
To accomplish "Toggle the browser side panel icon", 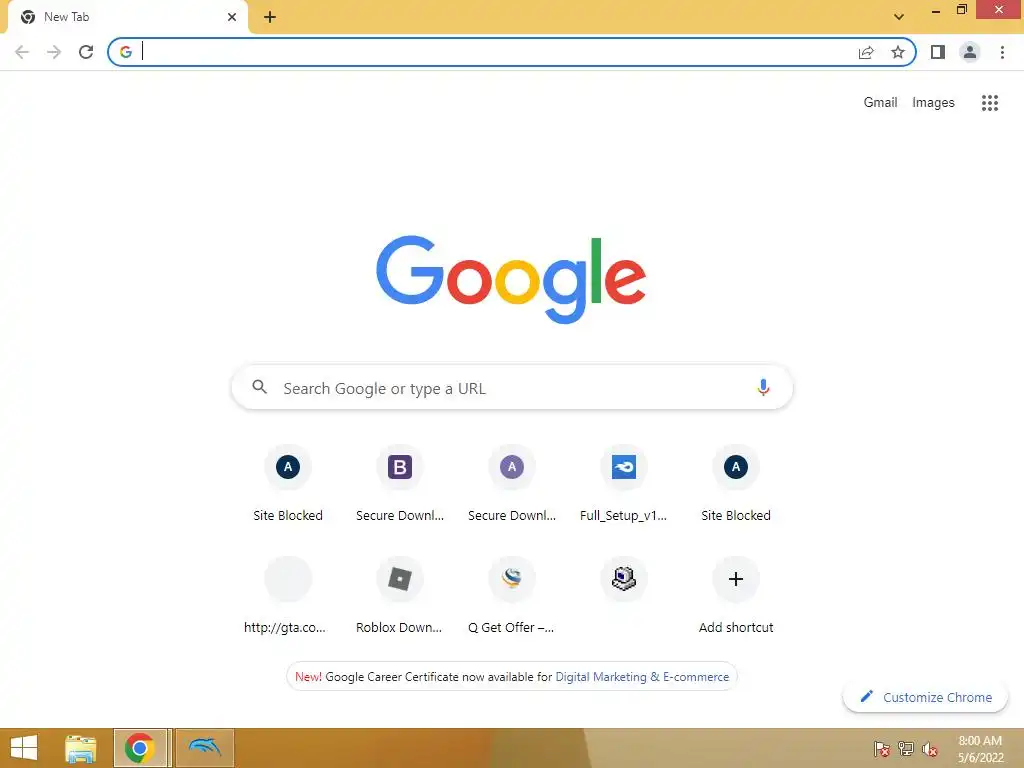I will click(x=938, y=52).
